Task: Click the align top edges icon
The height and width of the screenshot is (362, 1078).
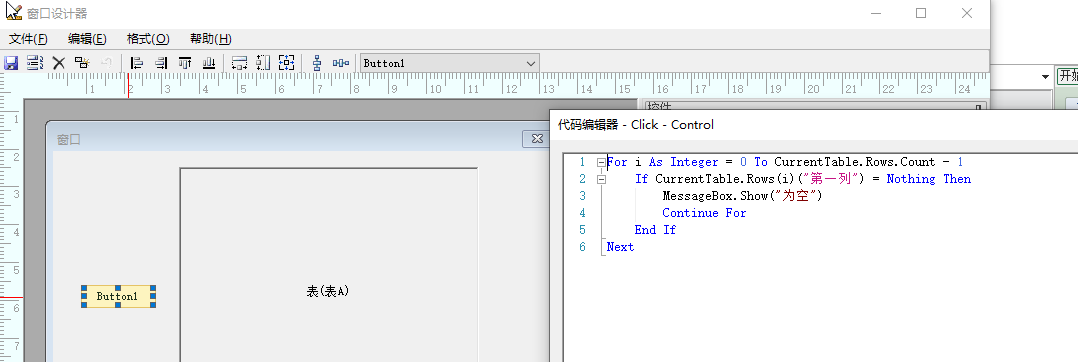Action: click(185, 63)
